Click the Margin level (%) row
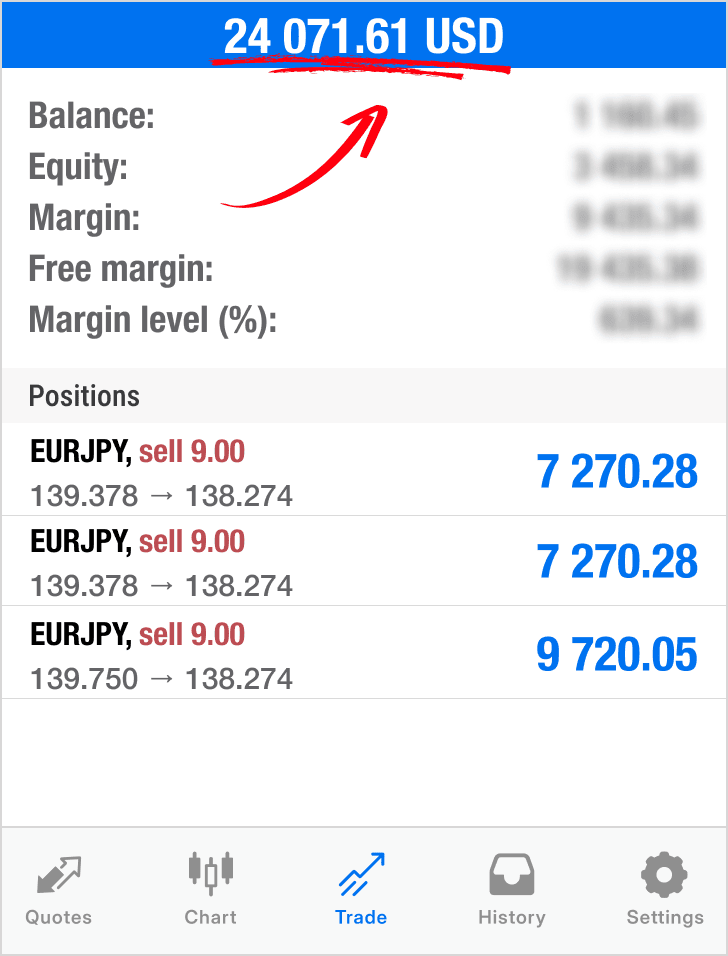This screenshot has width=728, height=956. click(x=364, y=319)
